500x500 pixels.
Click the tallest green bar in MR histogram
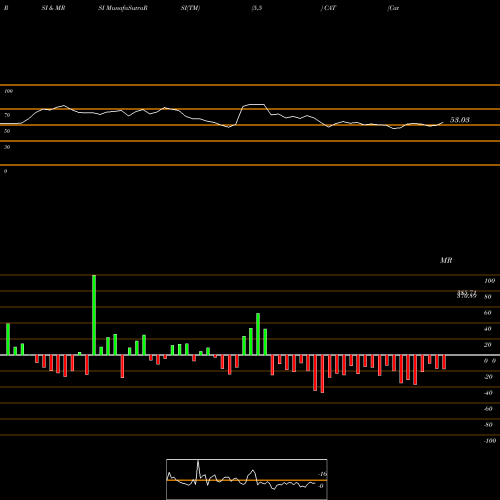click(94, 315)
